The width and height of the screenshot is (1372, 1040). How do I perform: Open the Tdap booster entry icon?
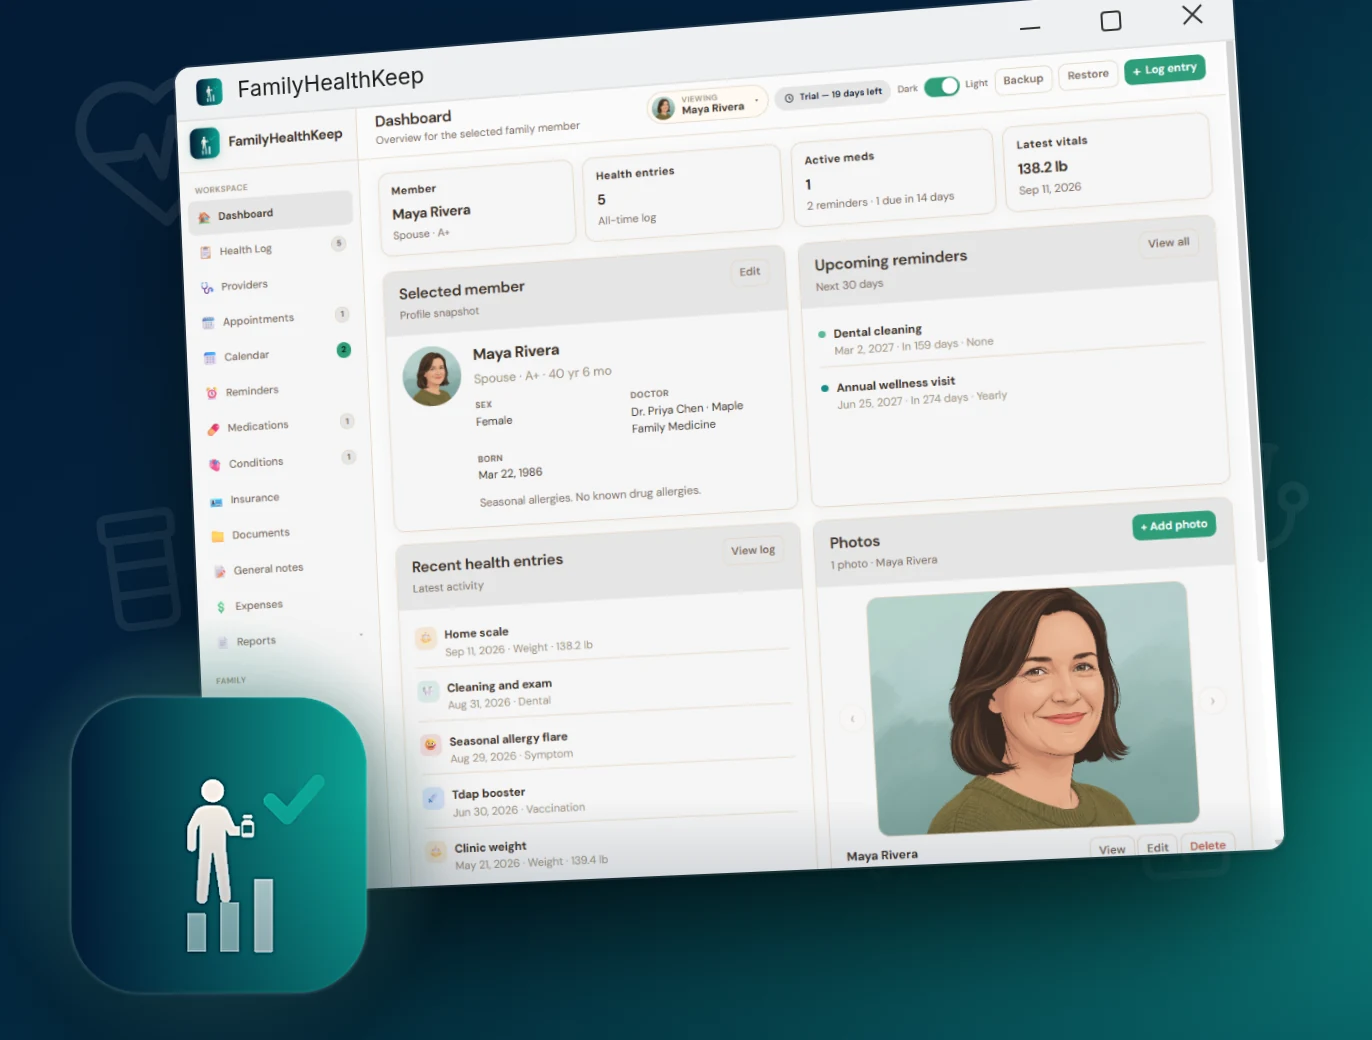tap(433, 798)
